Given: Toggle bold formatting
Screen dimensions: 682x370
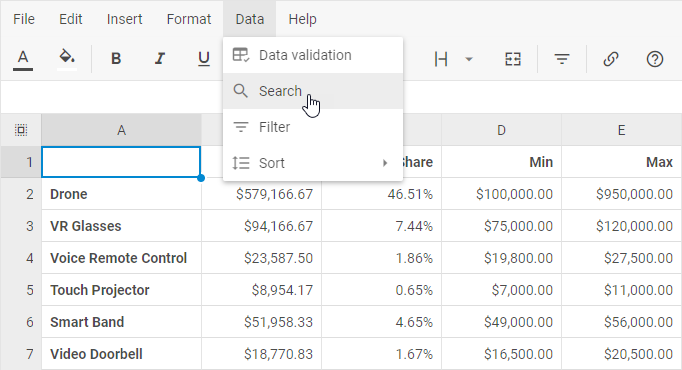Looking at the screenshot, I should point(116,59).
